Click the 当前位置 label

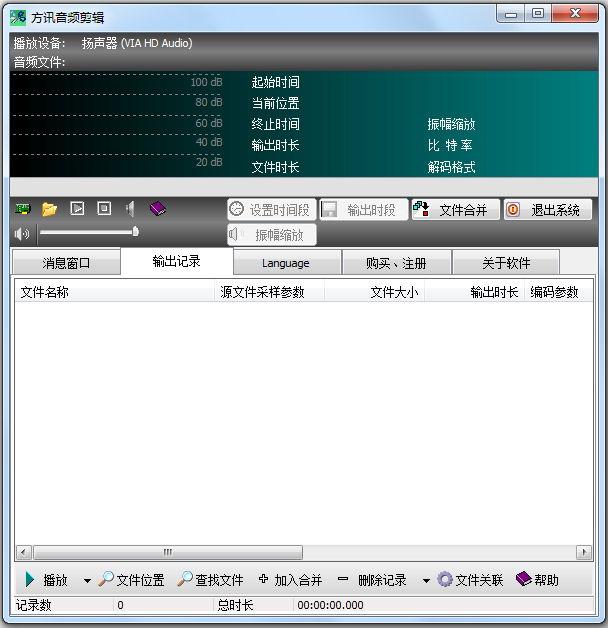click(x=276, y=103)
